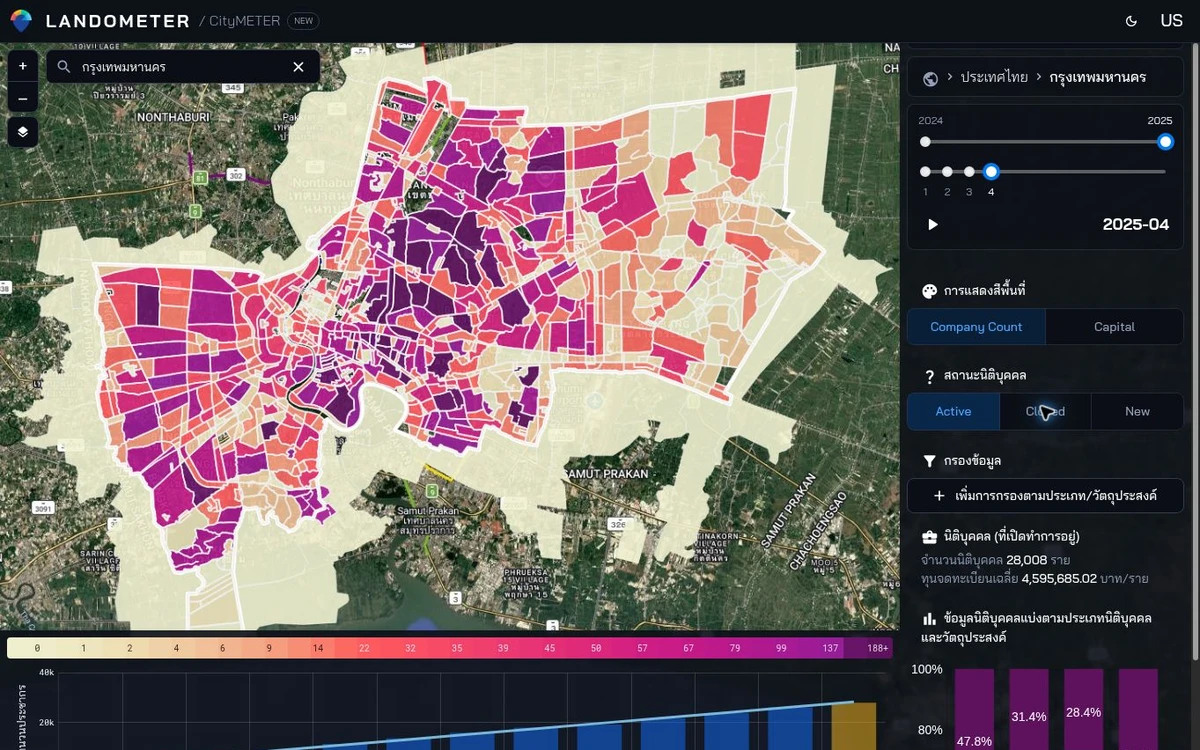Click the LANDOMETER brand name

pos(118,21)
